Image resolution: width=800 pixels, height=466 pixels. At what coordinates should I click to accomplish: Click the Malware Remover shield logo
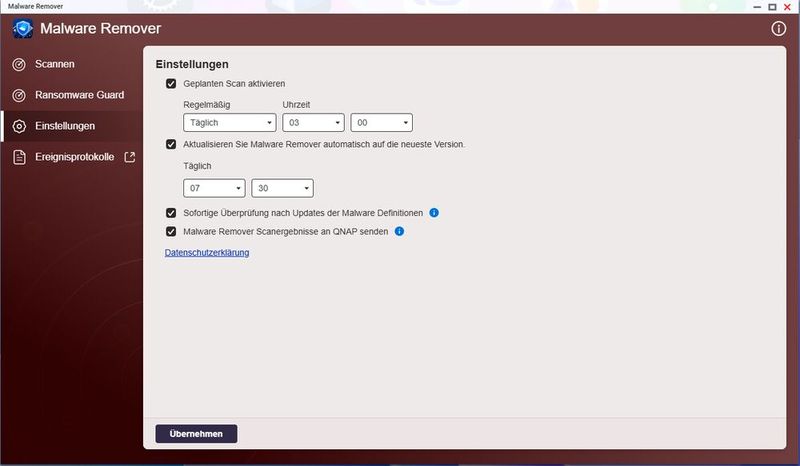pyautogui.click(x=23, y=29)
